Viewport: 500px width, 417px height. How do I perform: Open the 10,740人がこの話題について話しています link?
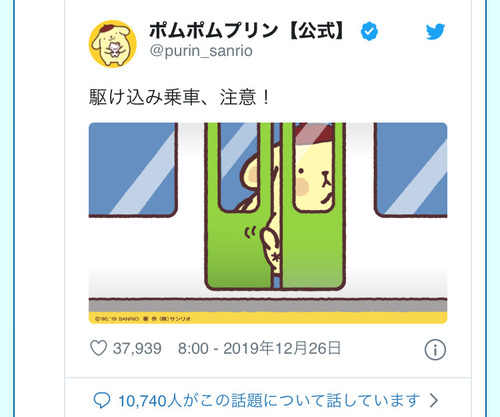[x=269, y=401]
